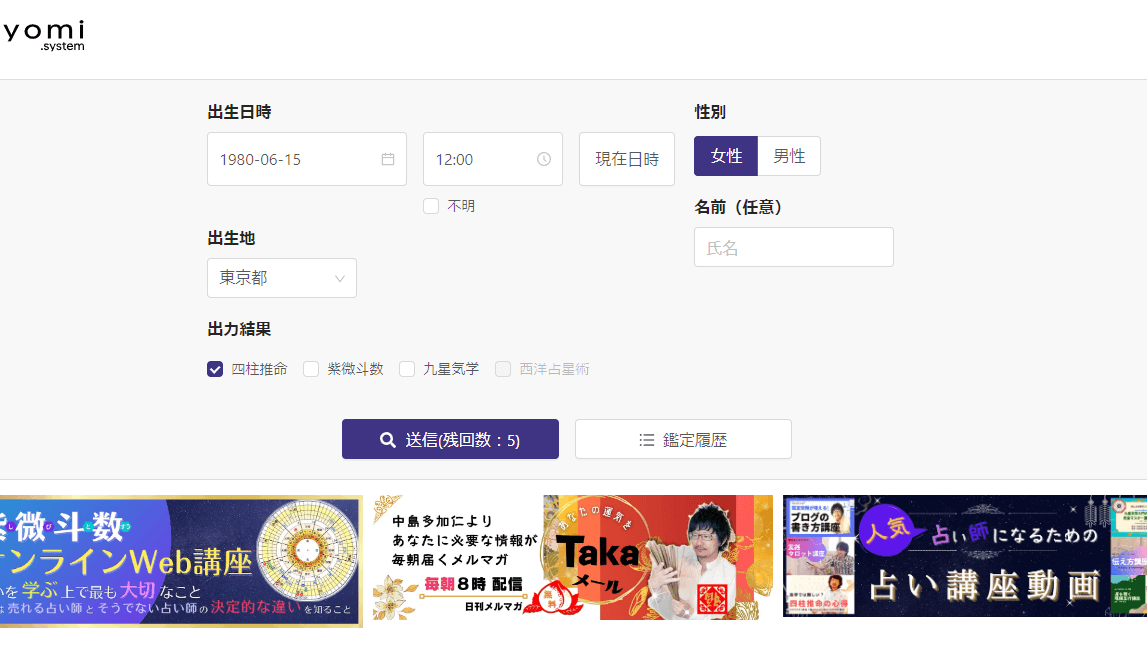Open the Taka メール magazine banner
1147x645 pixels.
572,557
